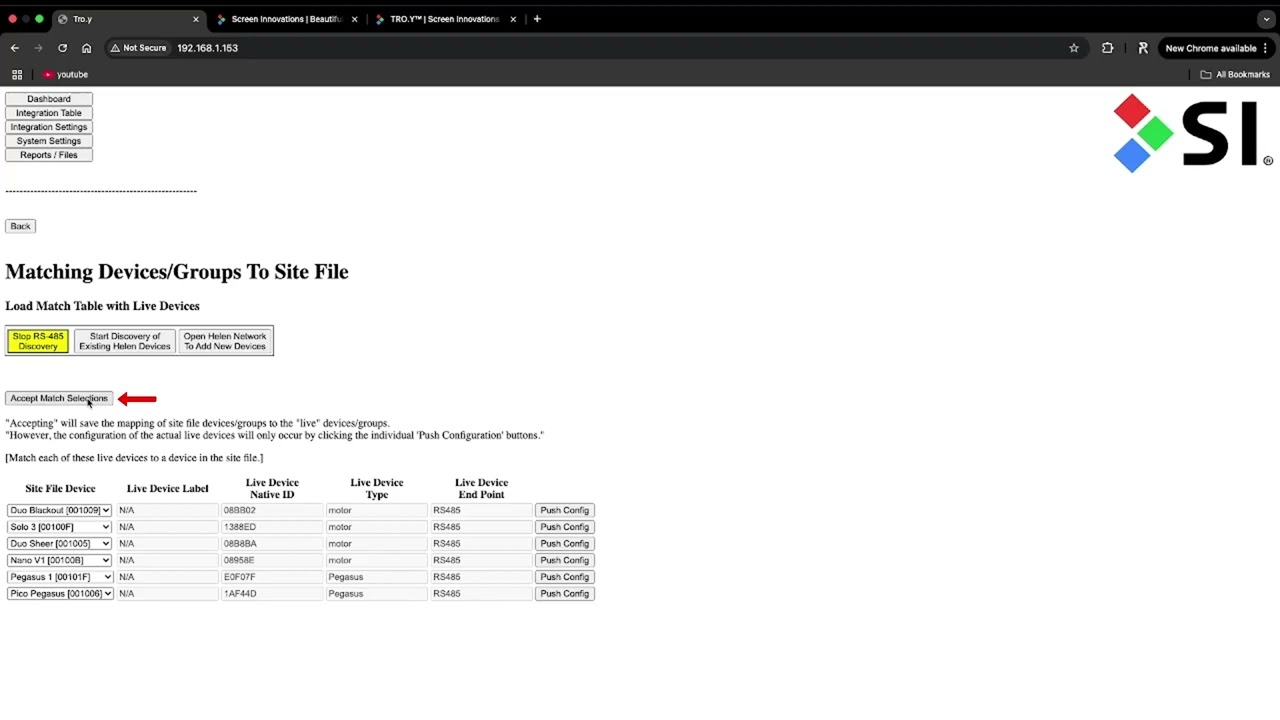This screenshot has height=720, width=1280.
Task: Open All Bookmarks folder
Action: pos(1235,74)
